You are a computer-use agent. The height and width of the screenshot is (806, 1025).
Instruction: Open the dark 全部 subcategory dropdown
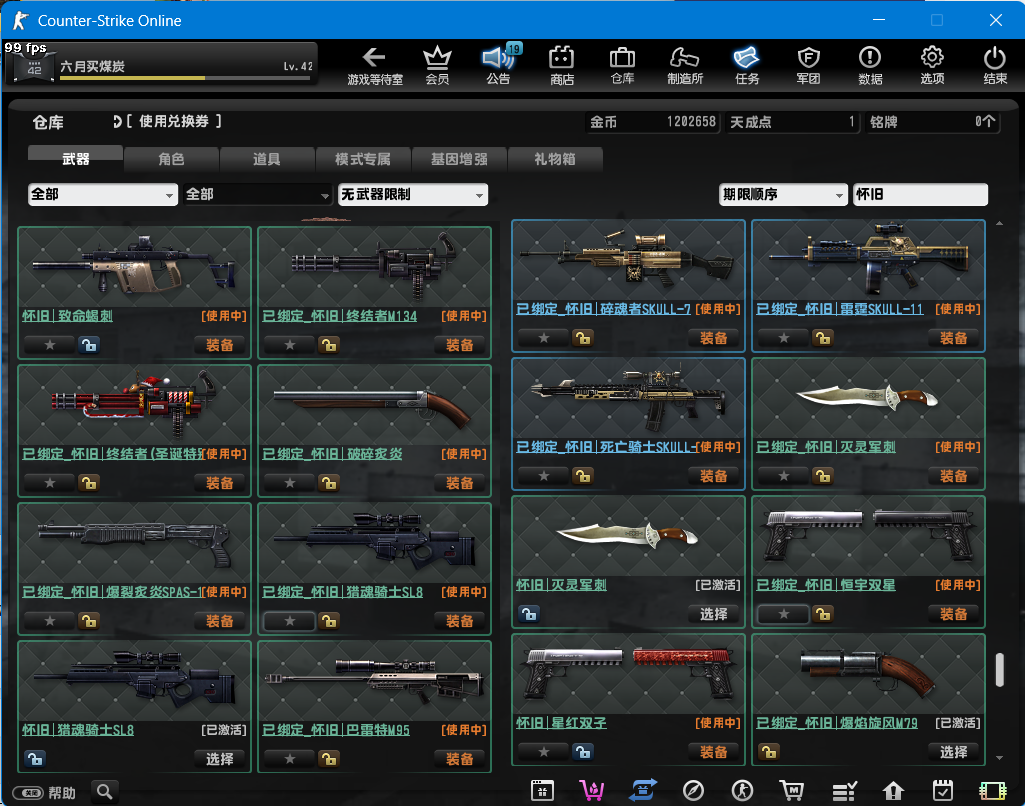(258, 194)
